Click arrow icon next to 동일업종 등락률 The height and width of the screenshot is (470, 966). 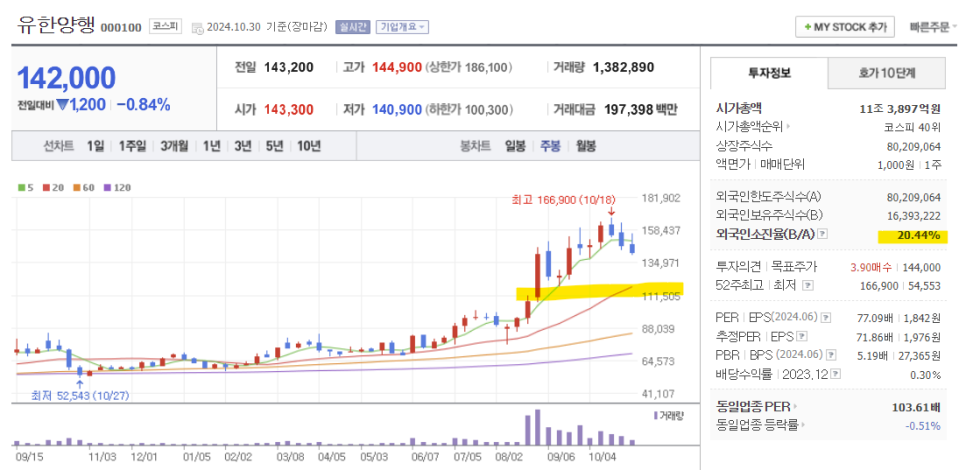pyautogui.click(x=803, y=425)
